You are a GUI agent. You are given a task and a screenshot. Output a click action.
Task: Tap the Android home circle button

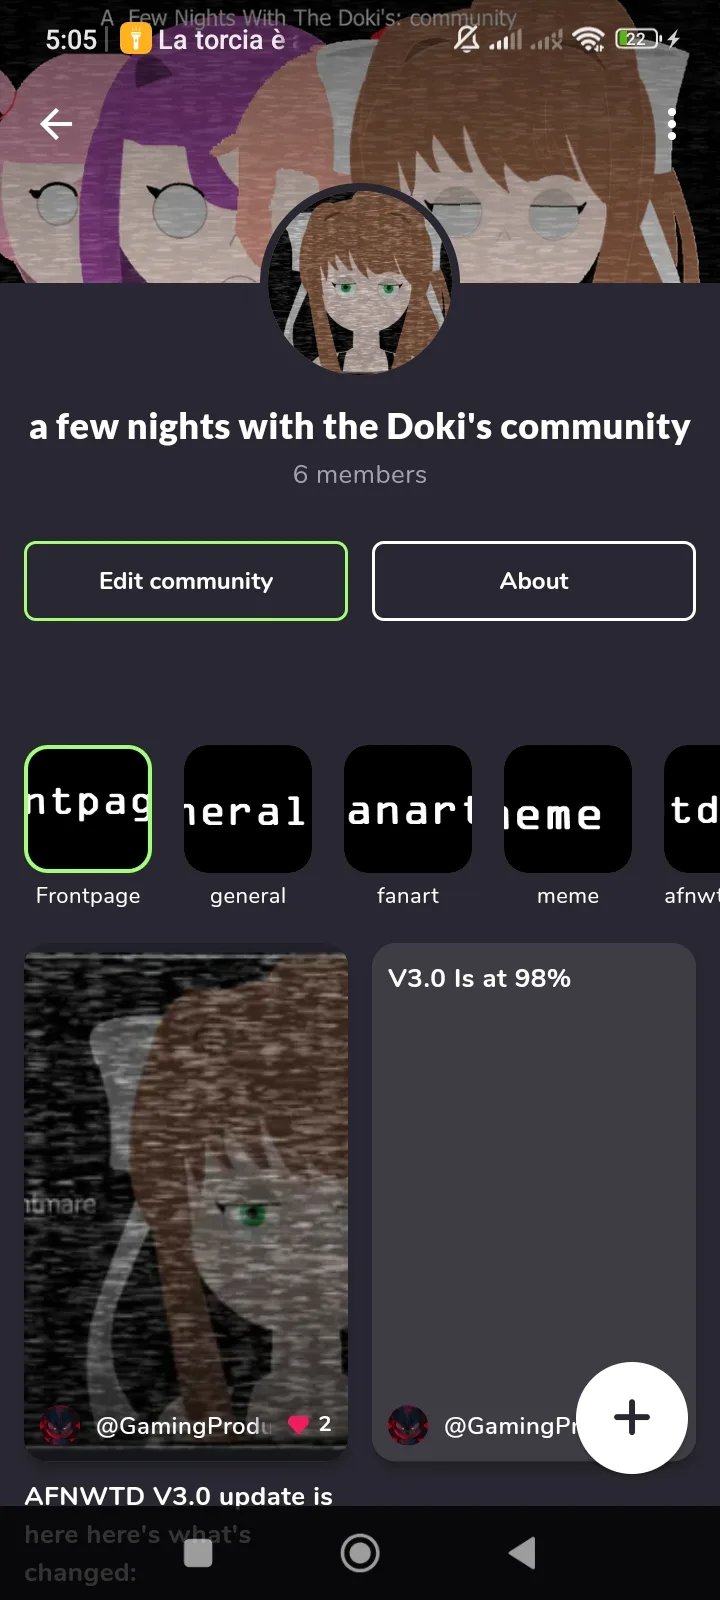[x=360, y=1553]
